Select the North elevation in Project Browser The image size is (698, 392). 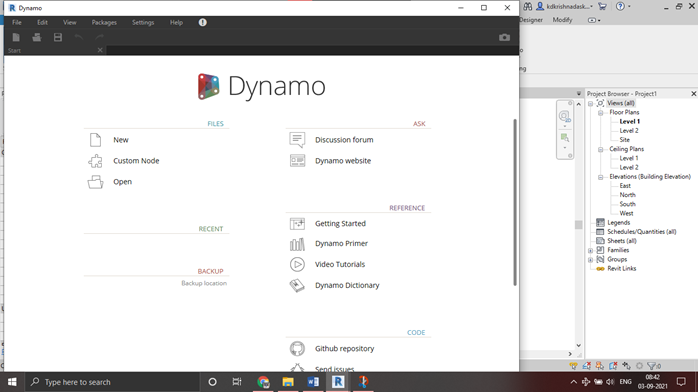[x=627, y=195]
